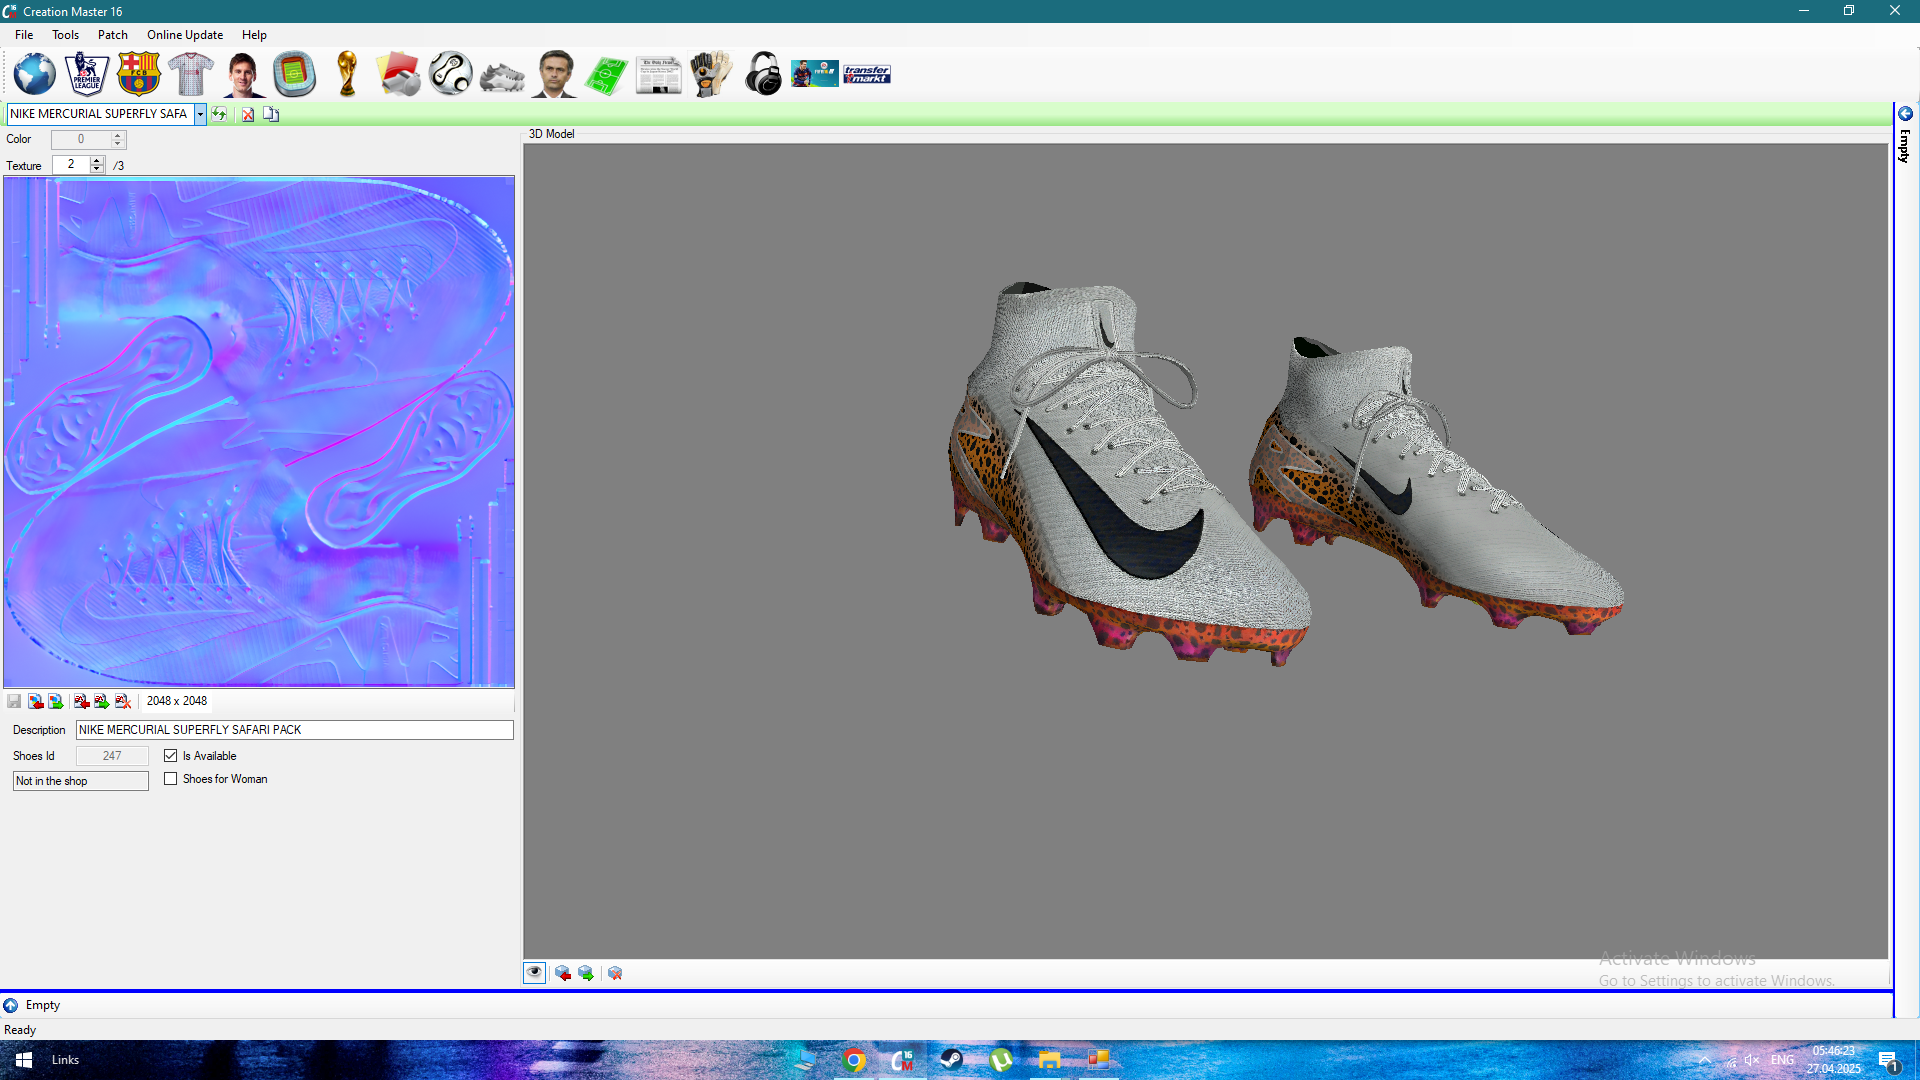Click the greyed save texture icon
Viewport: 1920px width, 1080px height.
pyautogui.click(x=14, y=701)
